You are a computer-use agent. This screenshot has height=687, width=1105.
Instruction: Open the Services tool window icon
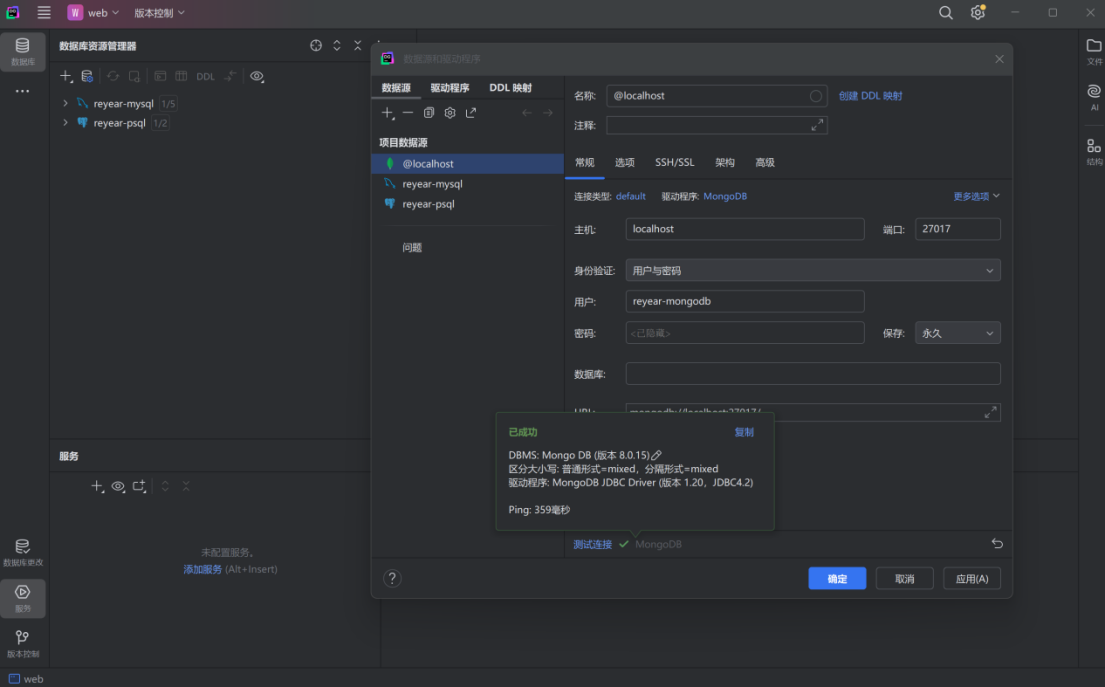23,598
